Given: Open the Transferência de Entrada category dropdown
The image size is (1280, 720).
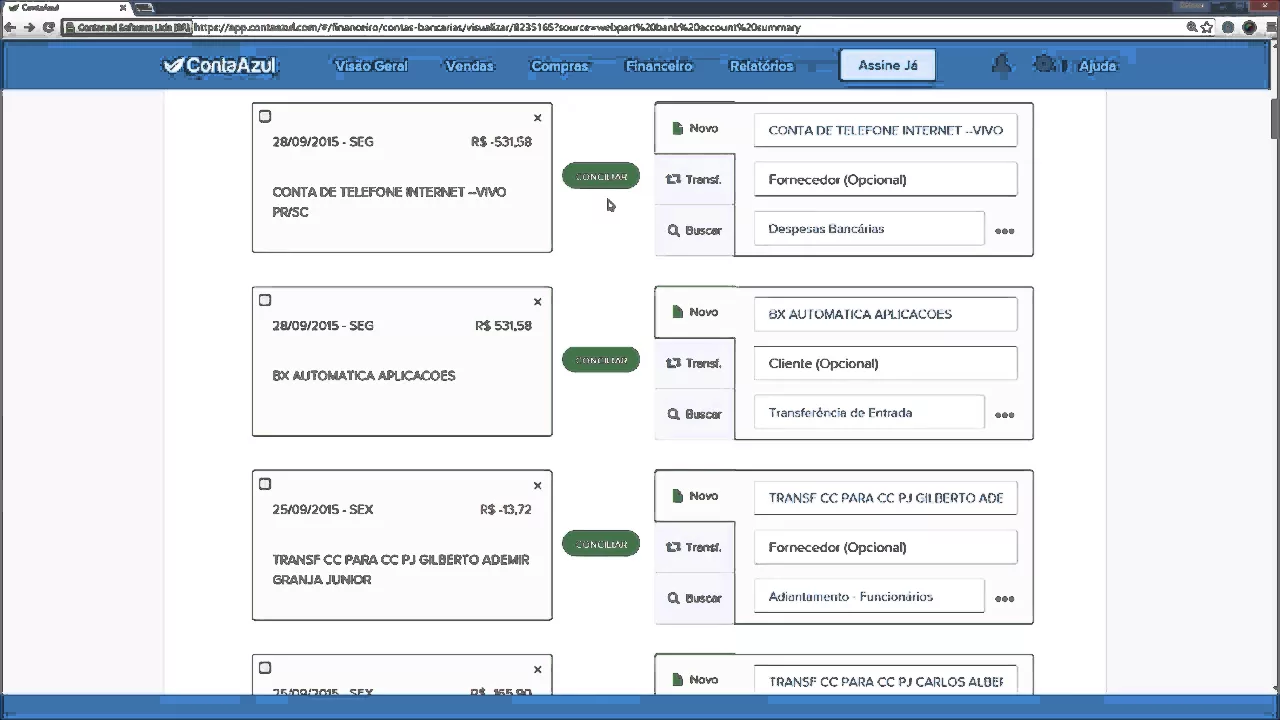Looking at the screenshot, I should pos(869,413).
